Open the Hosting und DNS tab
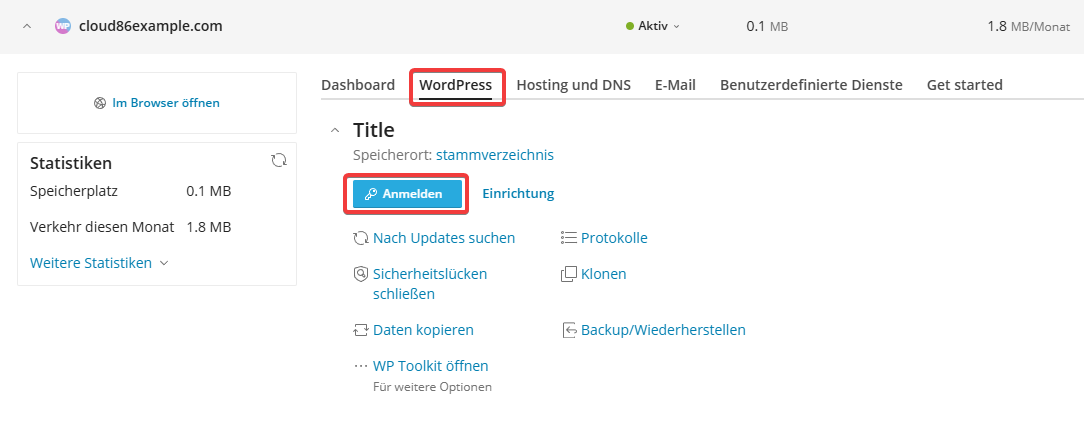The width and height of the screenshot is (1084, 443). point(574,85)
